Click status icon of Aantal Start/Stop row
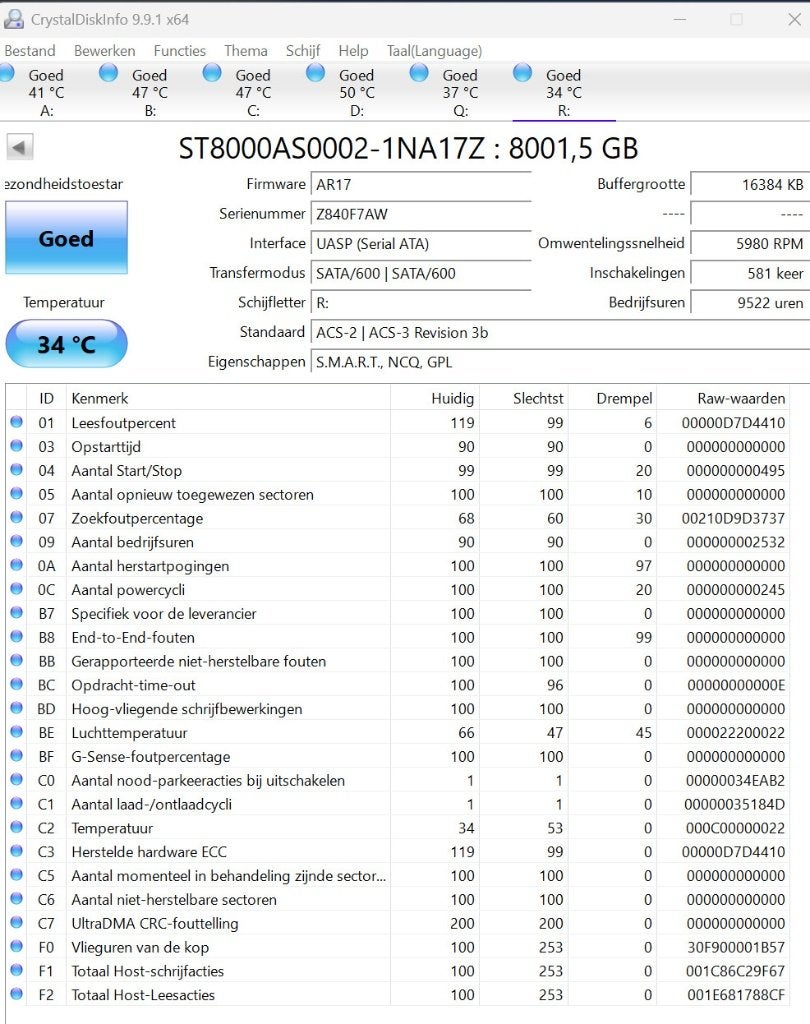This screenshot has width=810, height=1024. tap(16, 470)
